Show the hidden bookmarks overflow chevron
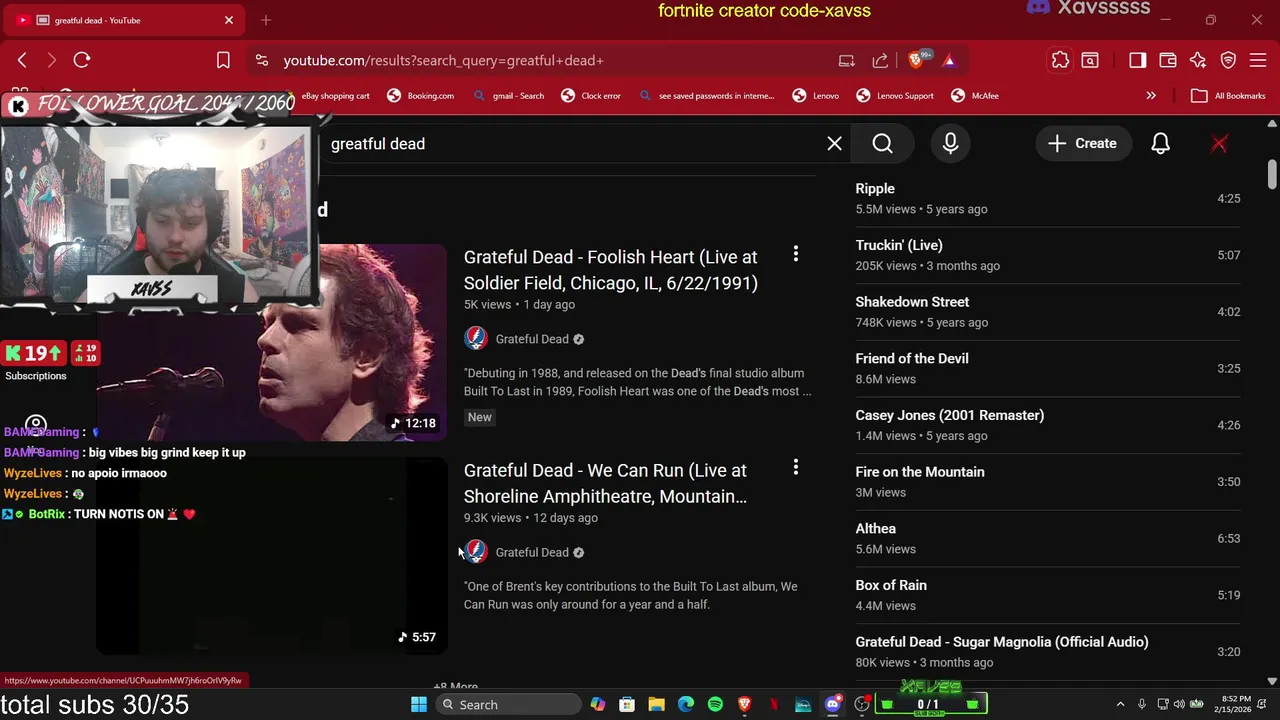Screen dimensions: 1280x720 click(x=1151, y=96)
